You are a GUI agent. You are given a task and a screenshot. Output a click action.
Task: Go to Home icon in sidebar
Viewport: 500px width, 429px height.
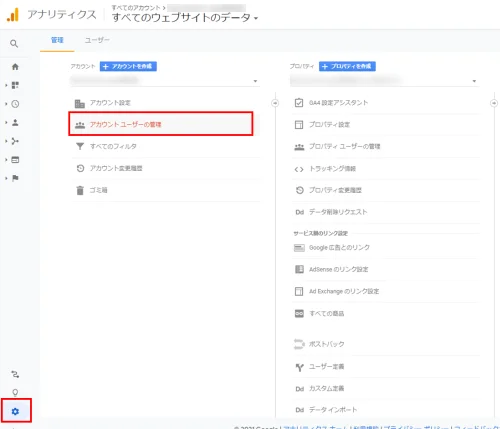tap(15, 67)
